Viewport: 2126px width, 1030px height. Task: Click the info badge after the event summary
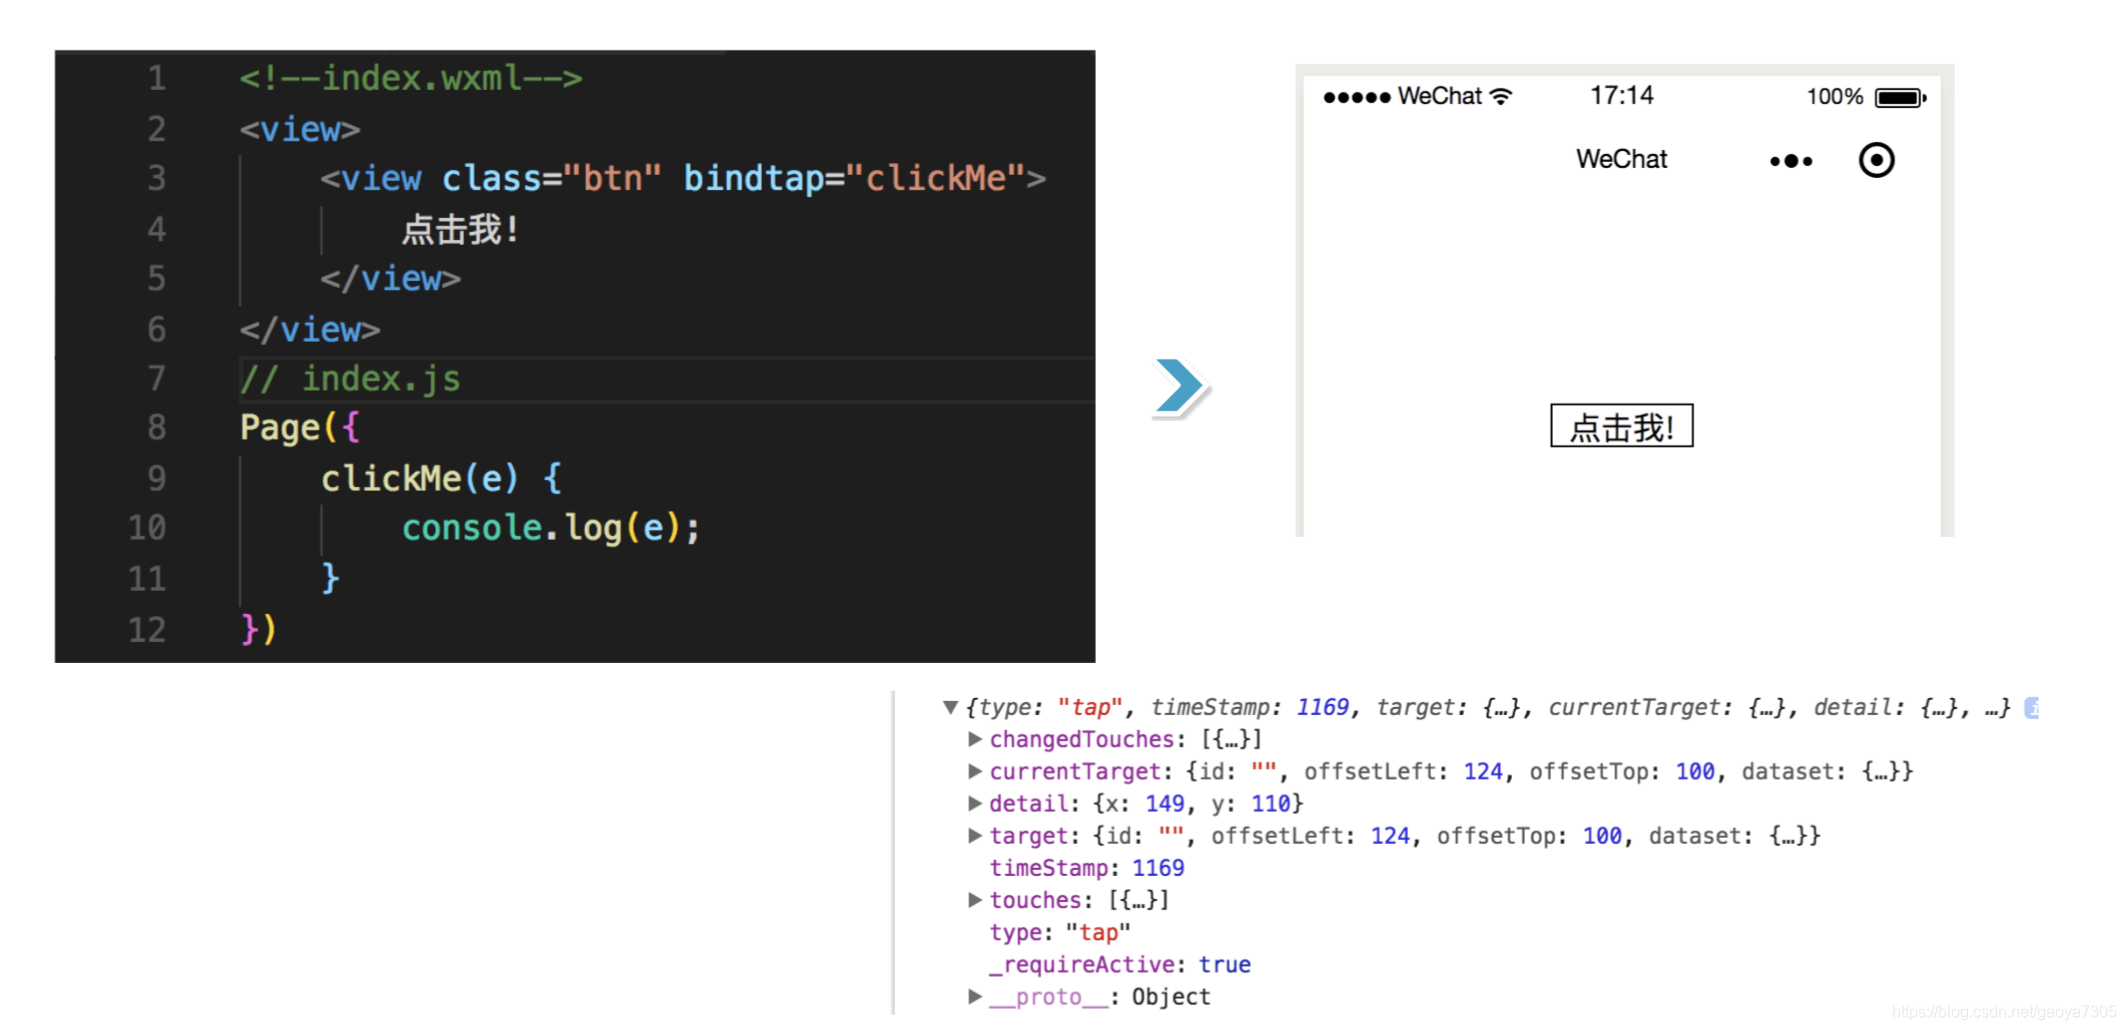[2031, 707]
